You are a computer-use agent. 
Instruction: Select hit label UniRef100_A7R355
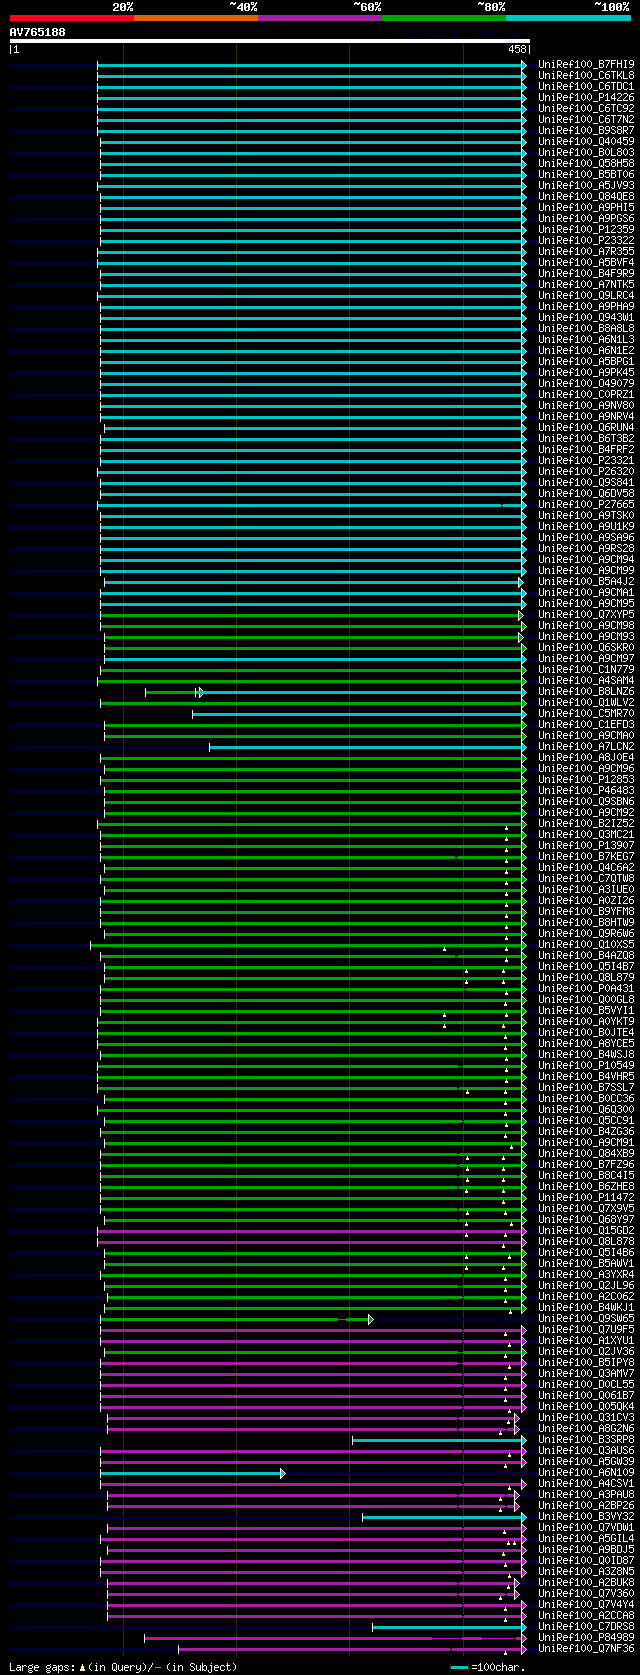click(586, 251)
